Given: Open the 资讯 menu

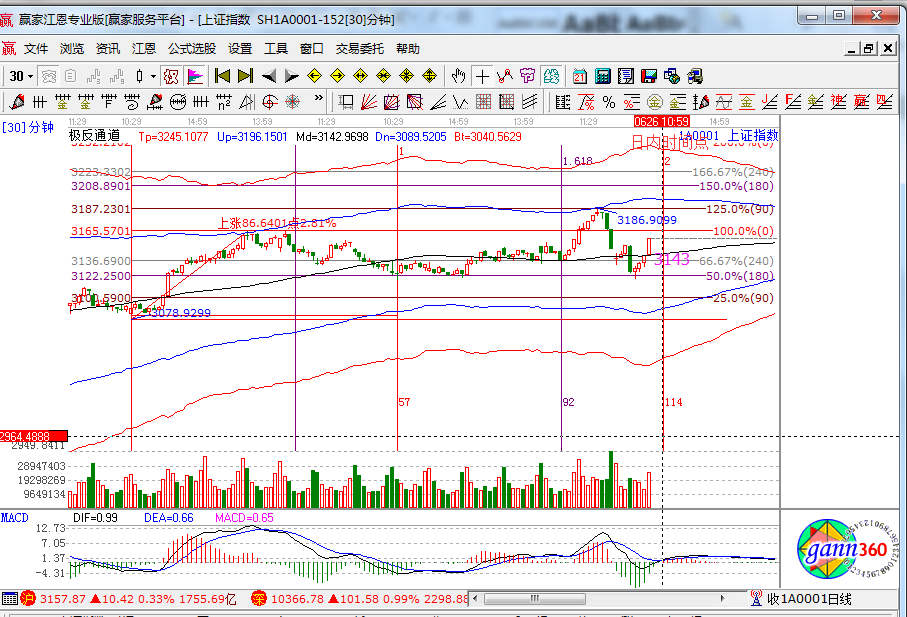Looking at the screenshot, I should click(x=108, y=49).
